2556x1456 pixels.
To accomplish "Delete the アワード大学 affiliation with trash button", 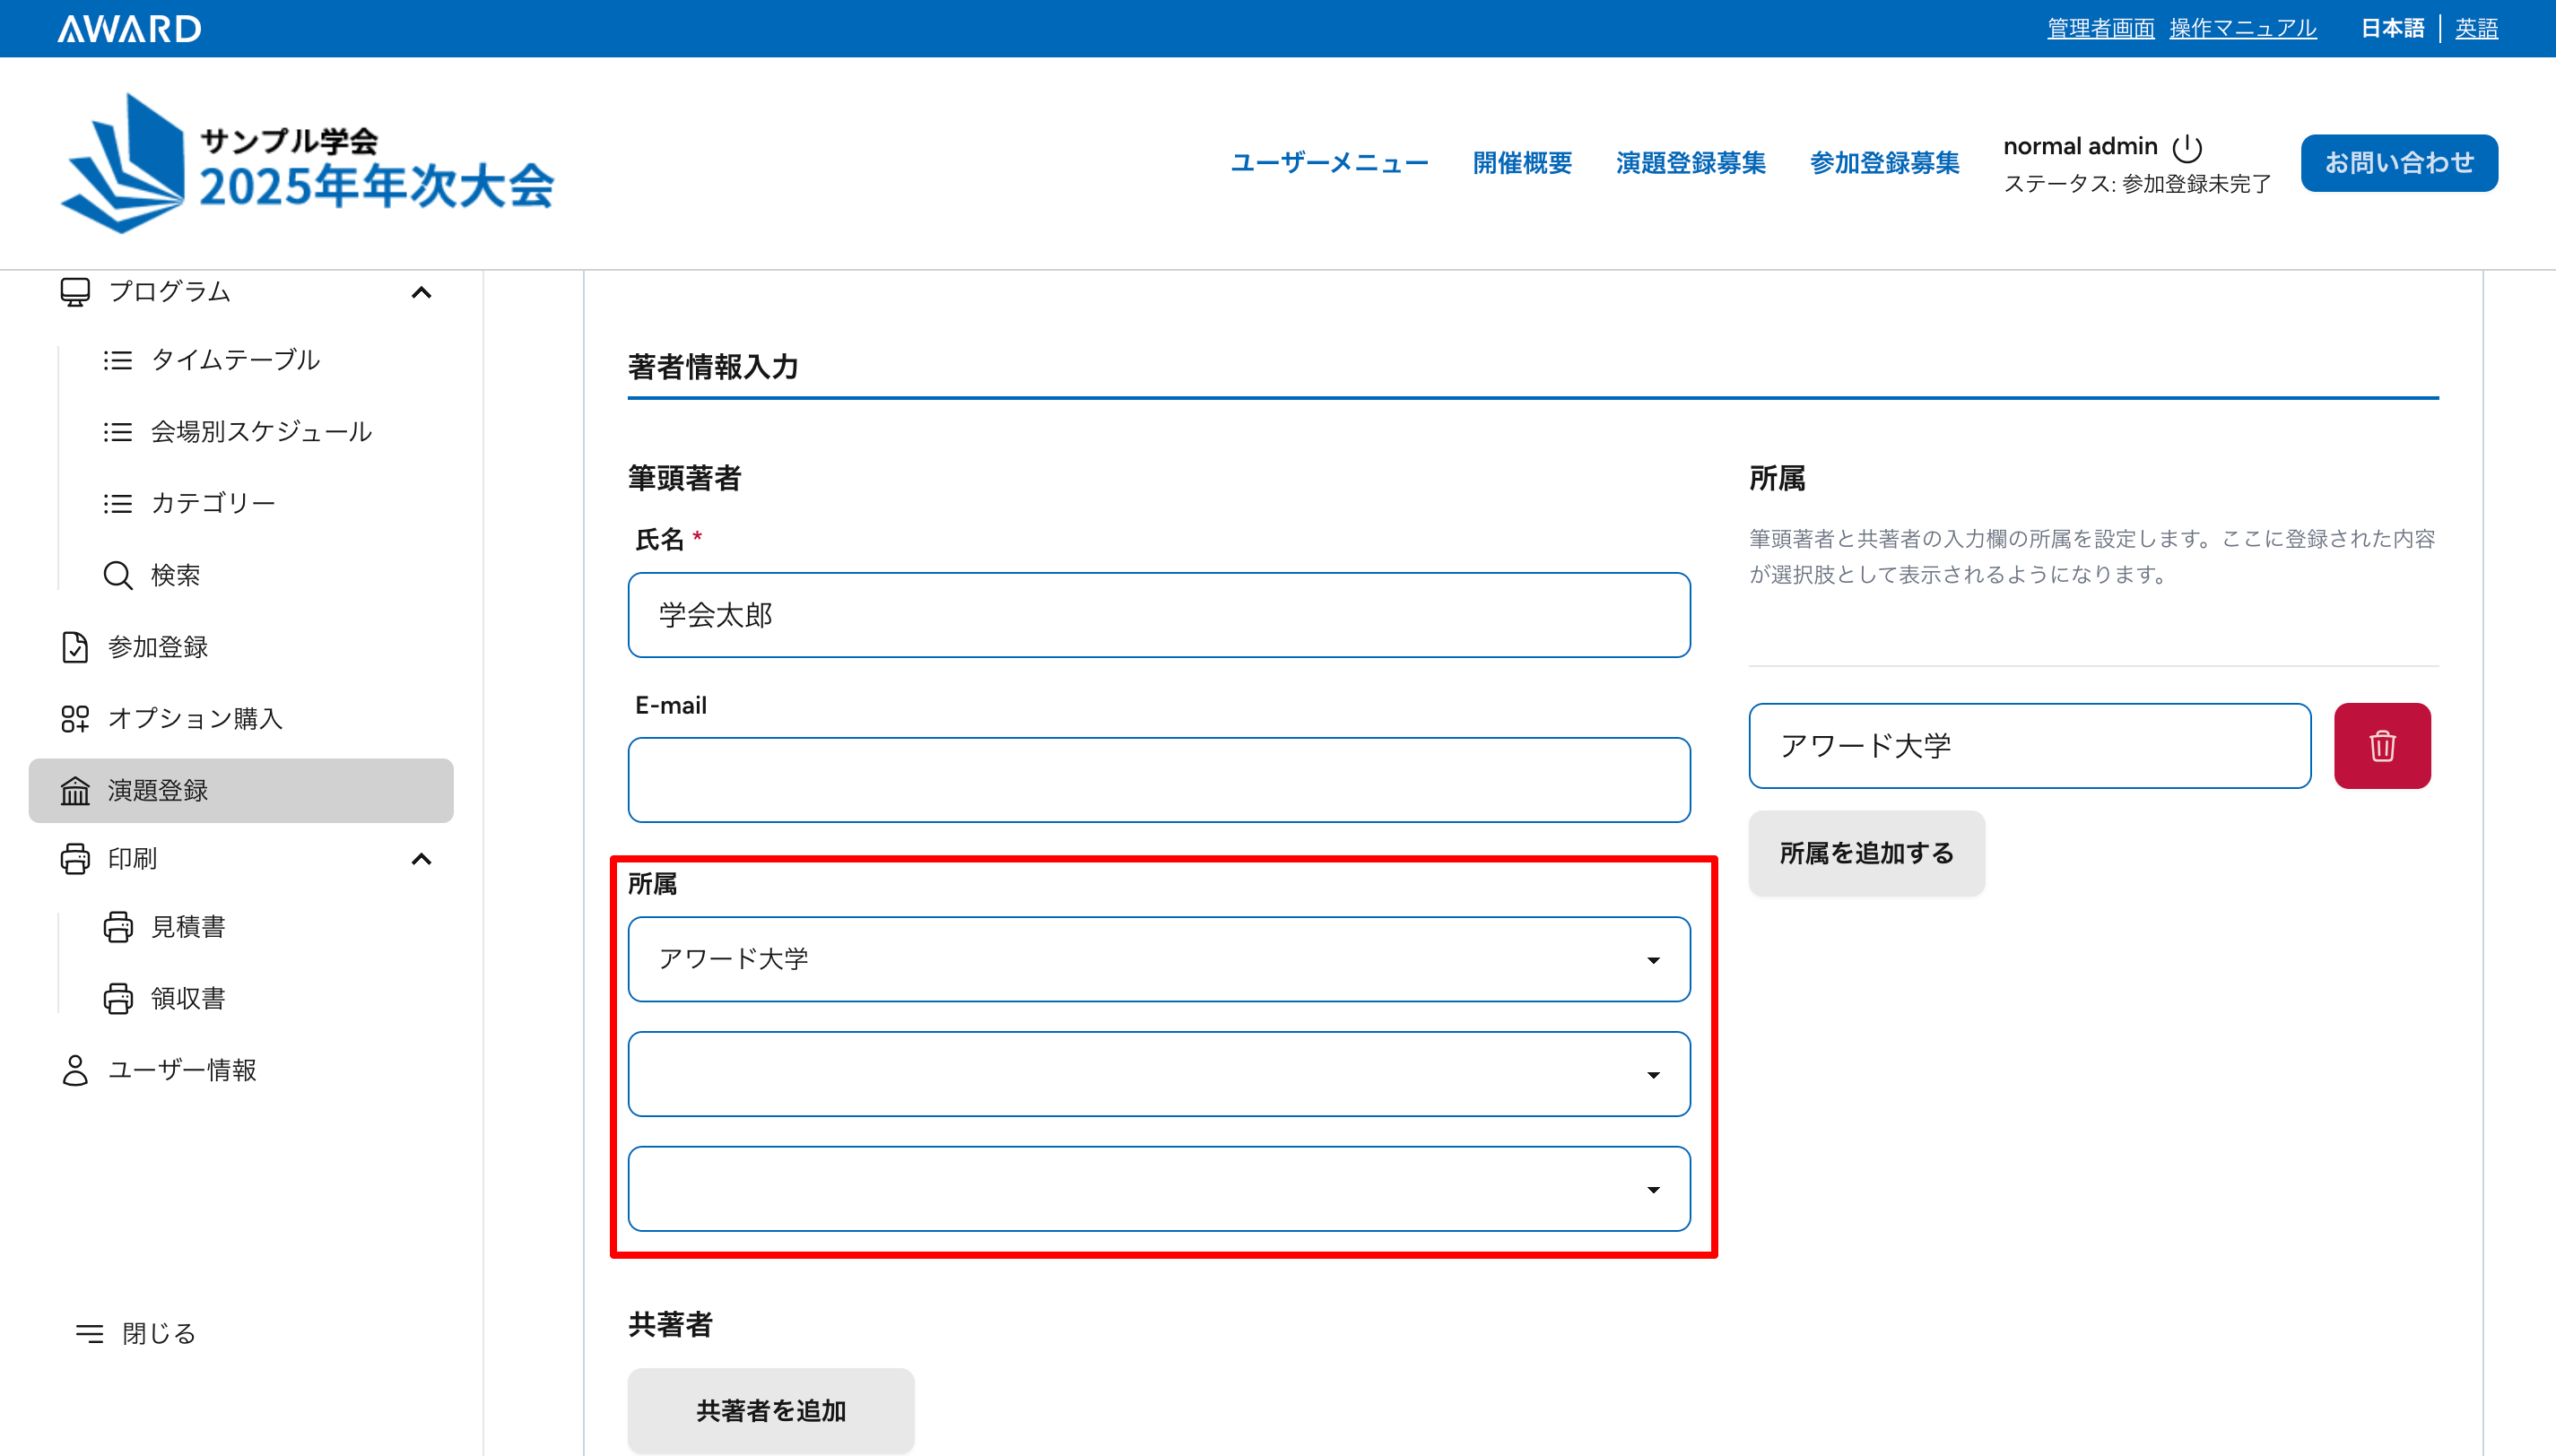I will coord(2382,746).
